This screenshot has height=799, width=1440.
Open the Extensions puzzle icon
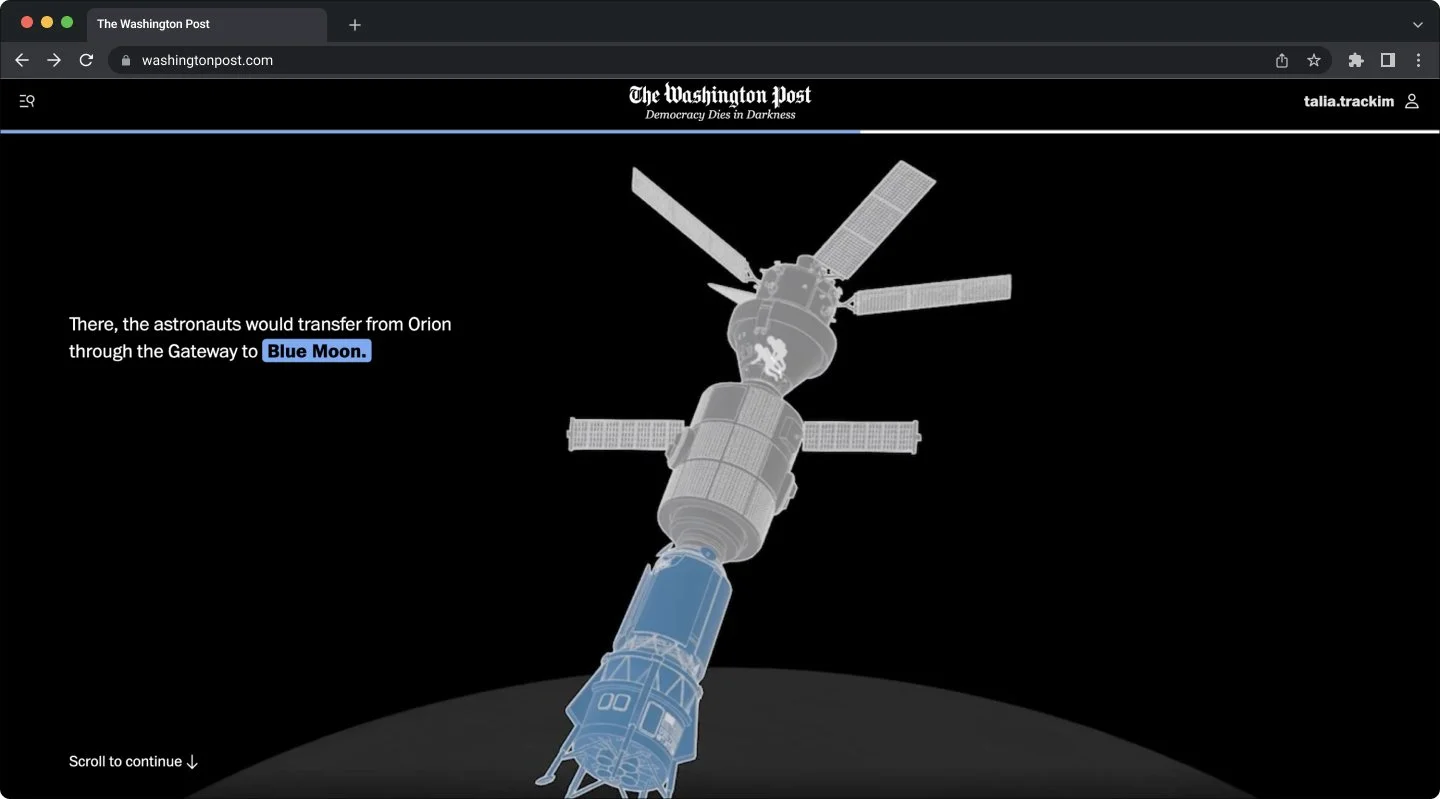(1356, 60)
